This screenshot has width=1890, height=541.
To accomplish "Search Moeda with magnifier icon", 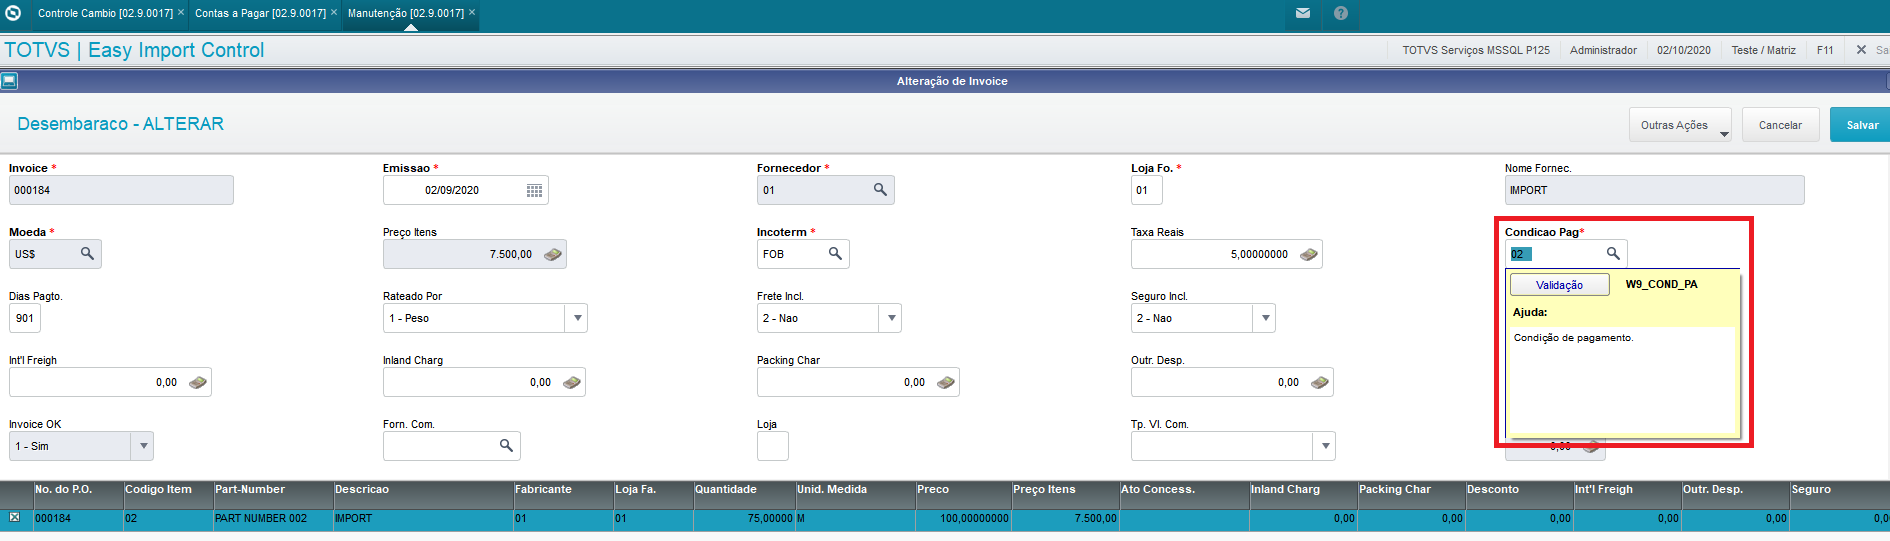I will coord(87,253).
